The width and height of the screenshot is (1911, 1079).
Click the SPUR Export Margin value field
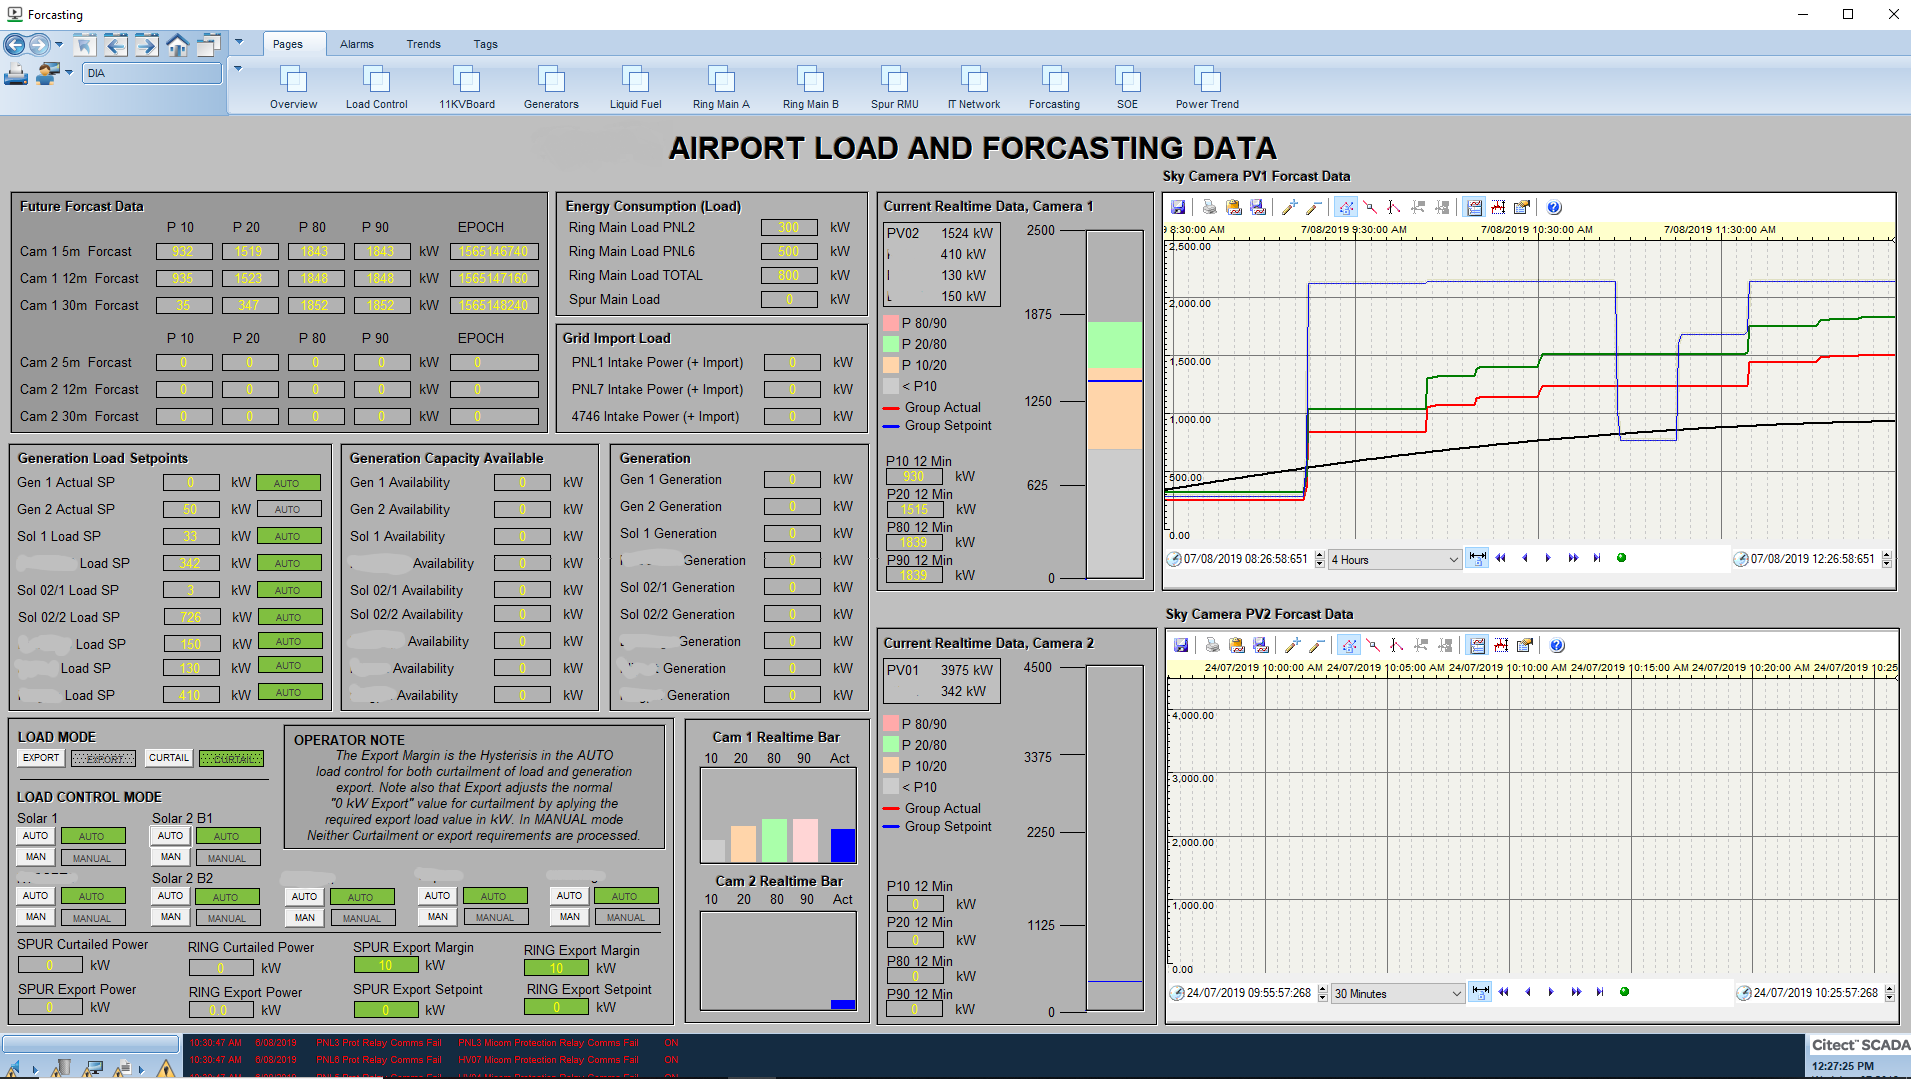click(x=385, y=966)
